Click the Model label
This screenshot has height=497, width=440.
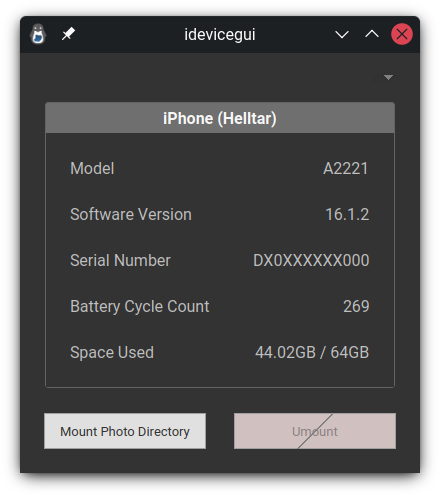point(92,168)
